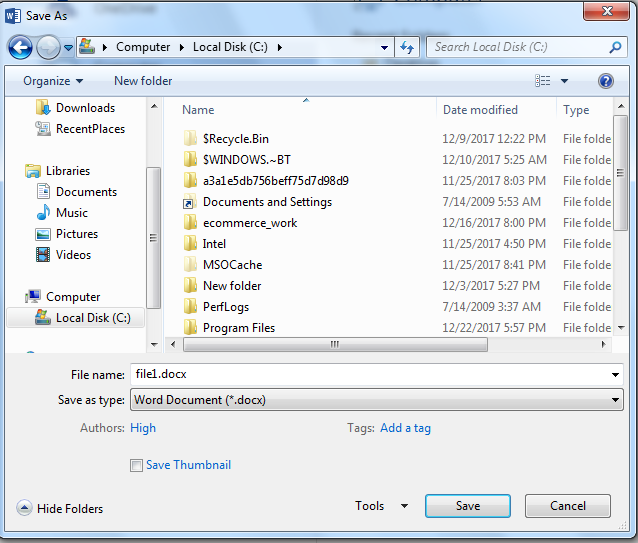Click the High author link
Screen dimensions: 638x543
tap(143, 428)
